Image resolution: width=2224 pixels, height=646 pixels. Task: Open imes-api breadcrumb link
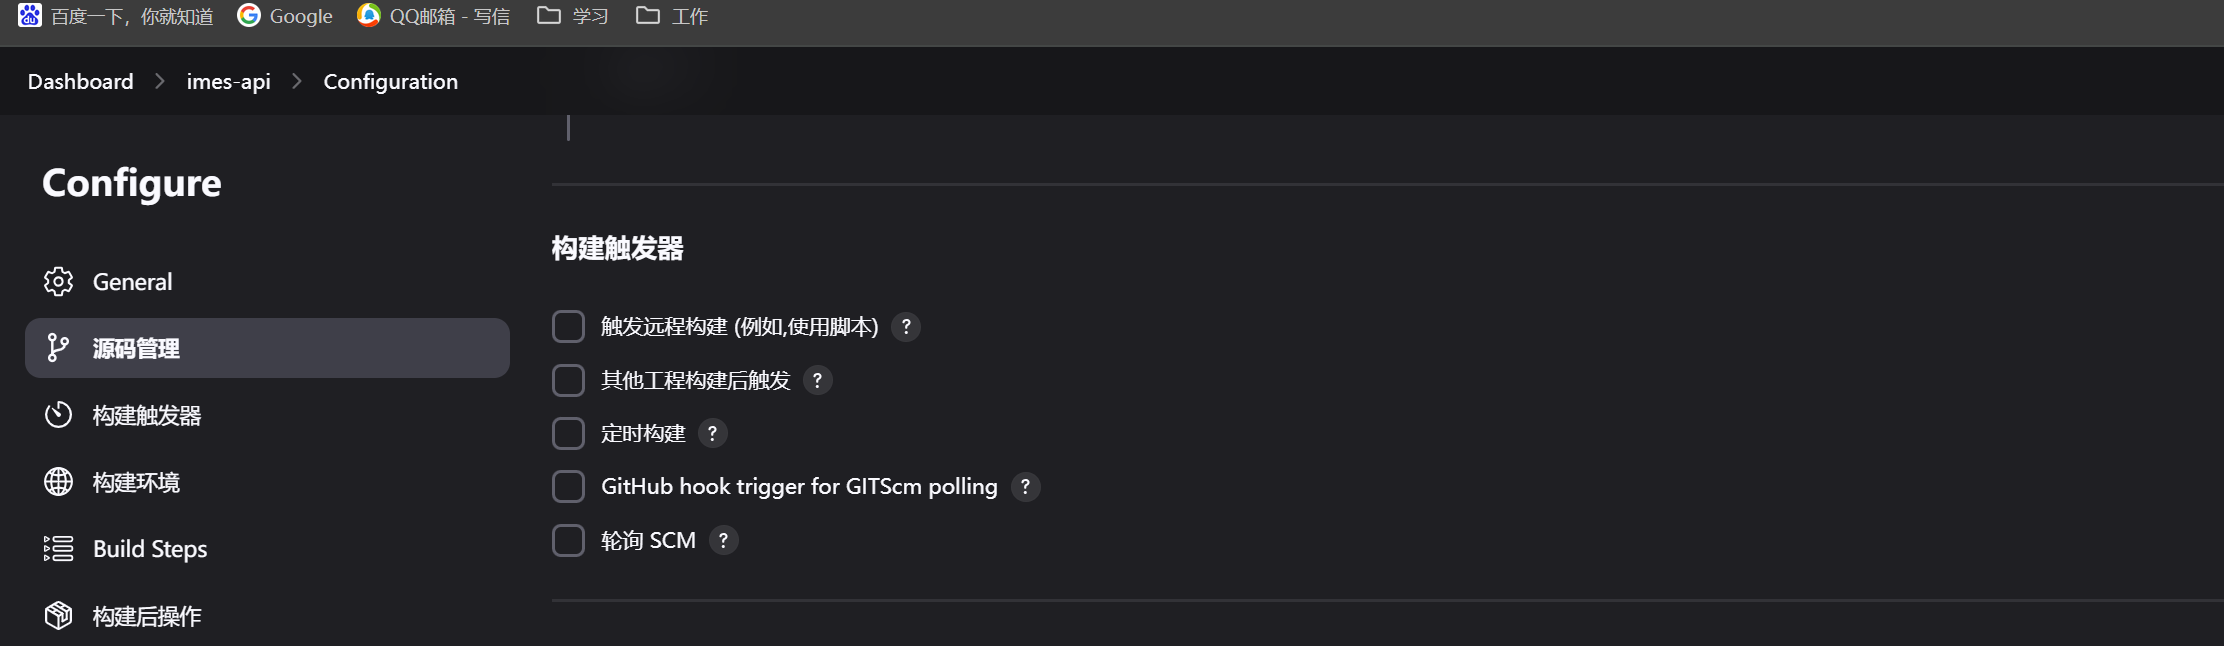click(228, 82)
